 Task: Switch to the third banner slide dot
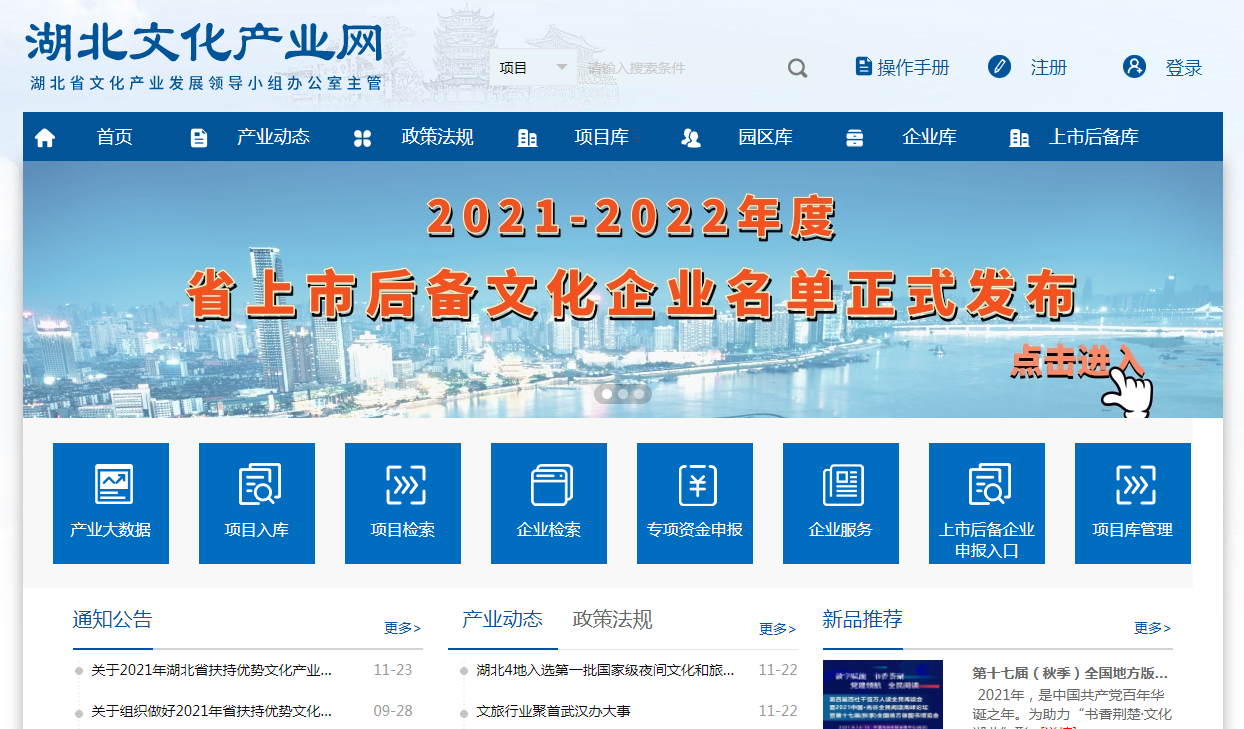click(639, 394)
